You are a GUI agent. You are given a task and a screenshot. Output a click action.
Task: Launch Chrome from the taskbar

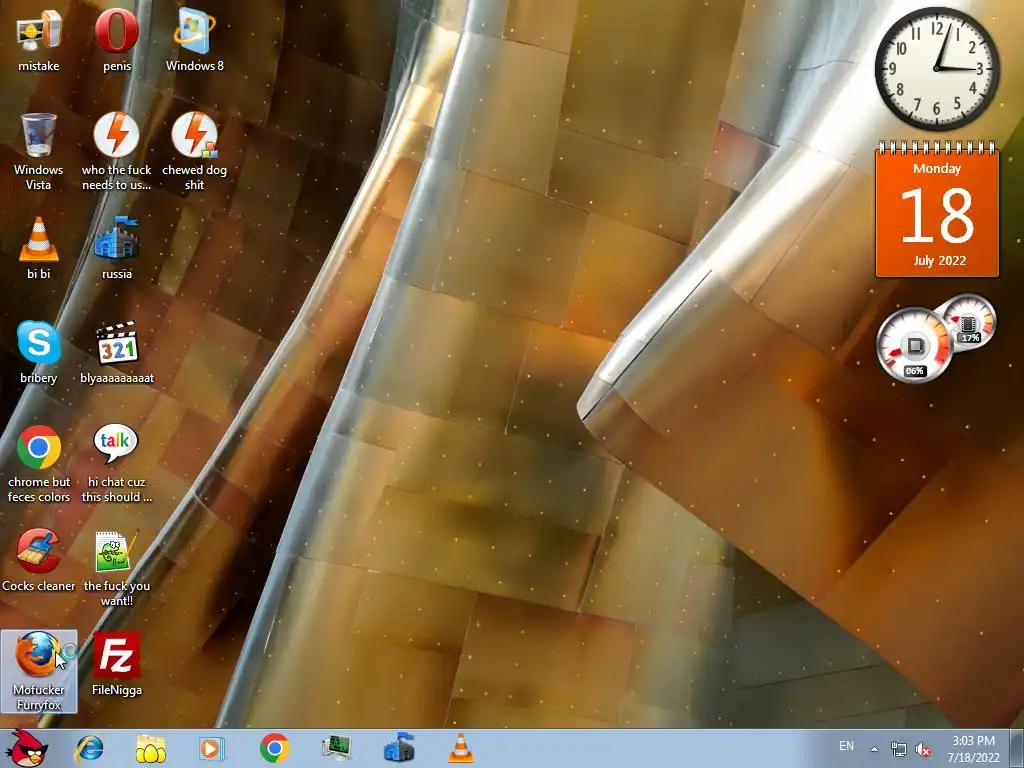coord(274,748)
